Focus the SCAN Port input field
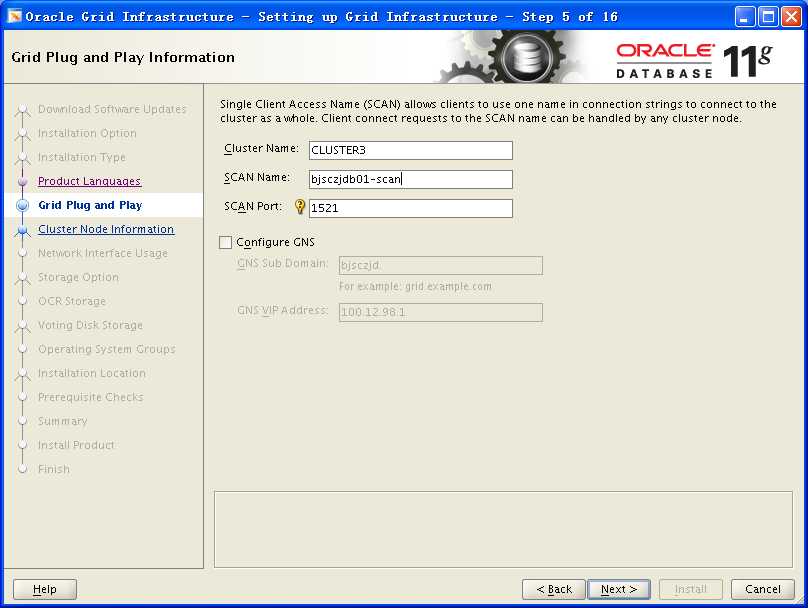 411,208
